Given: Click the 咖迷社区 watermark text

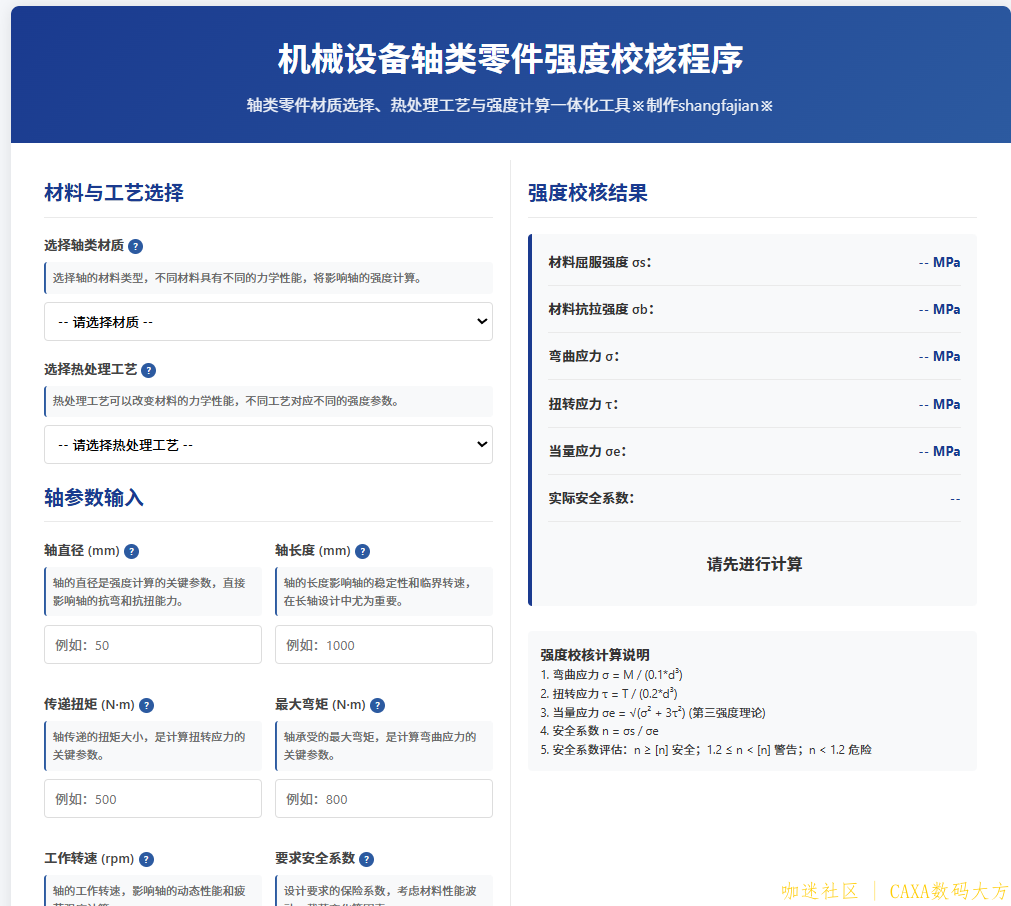Looking at the screenshot, I should click(820, 891).
